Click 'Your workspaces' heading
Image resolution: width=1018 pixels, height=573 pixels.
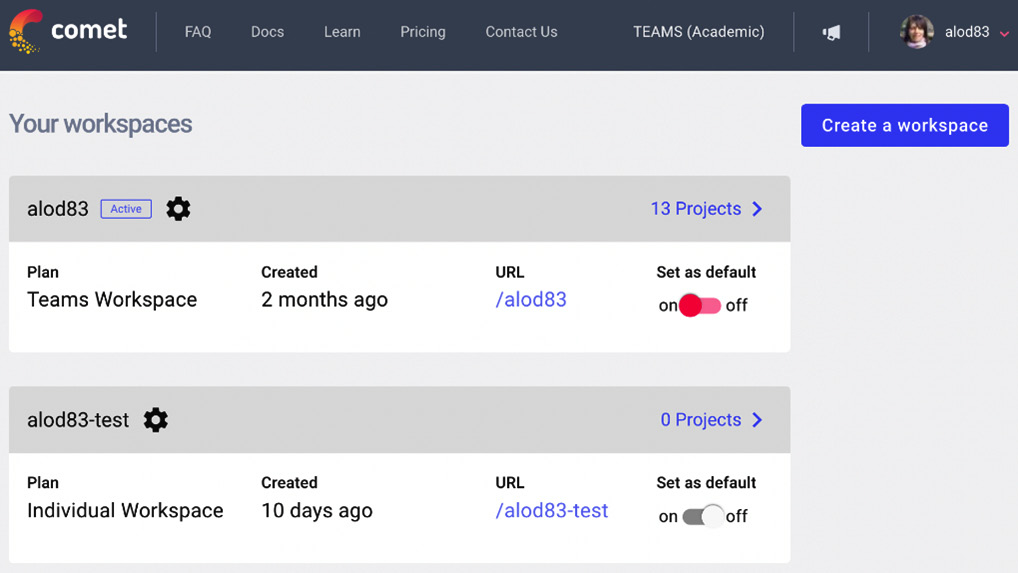(101, 124)
